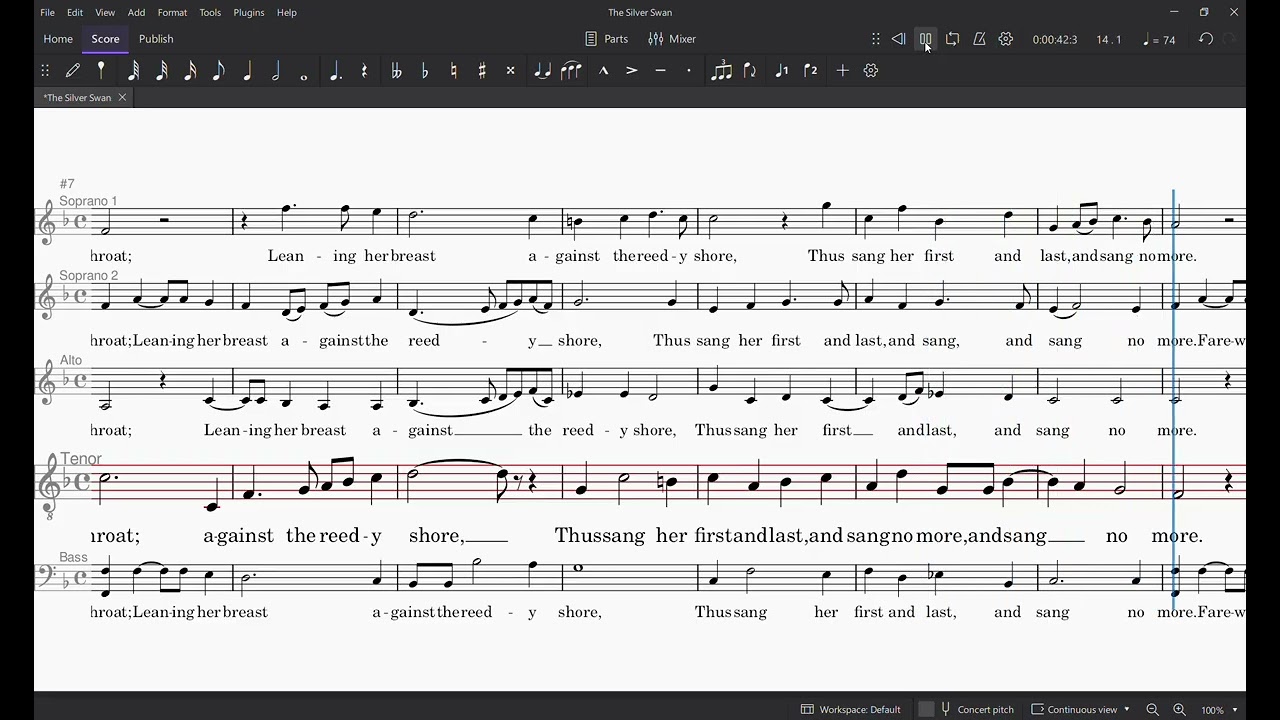1280x720 pixels.
Task: Open the Add menu
Action: click(137, 12)
